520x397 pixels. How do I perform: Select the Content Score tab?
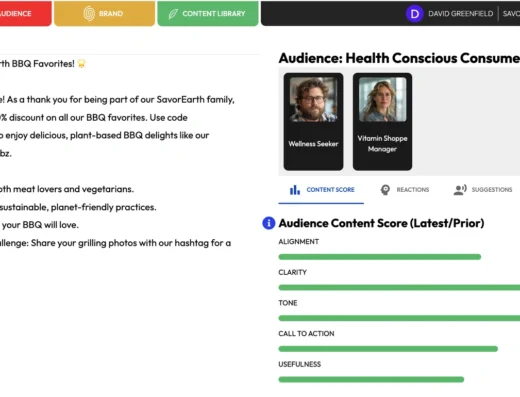321,190
